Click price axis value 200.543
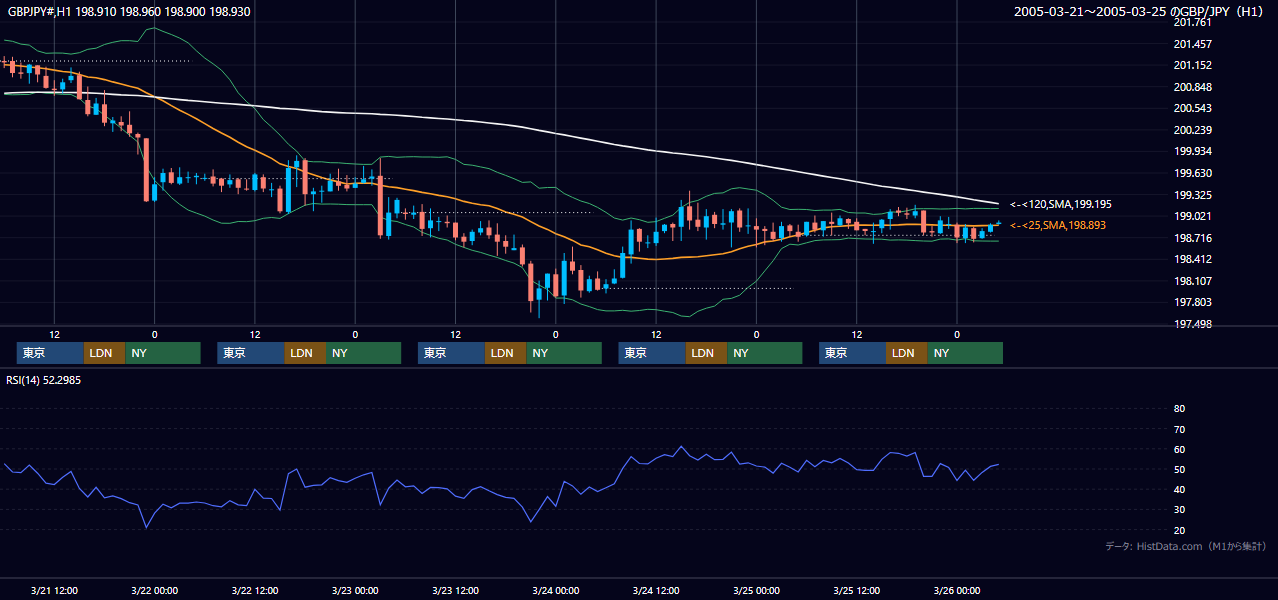The image size is (1278, 600). (x=1192, y=108)
